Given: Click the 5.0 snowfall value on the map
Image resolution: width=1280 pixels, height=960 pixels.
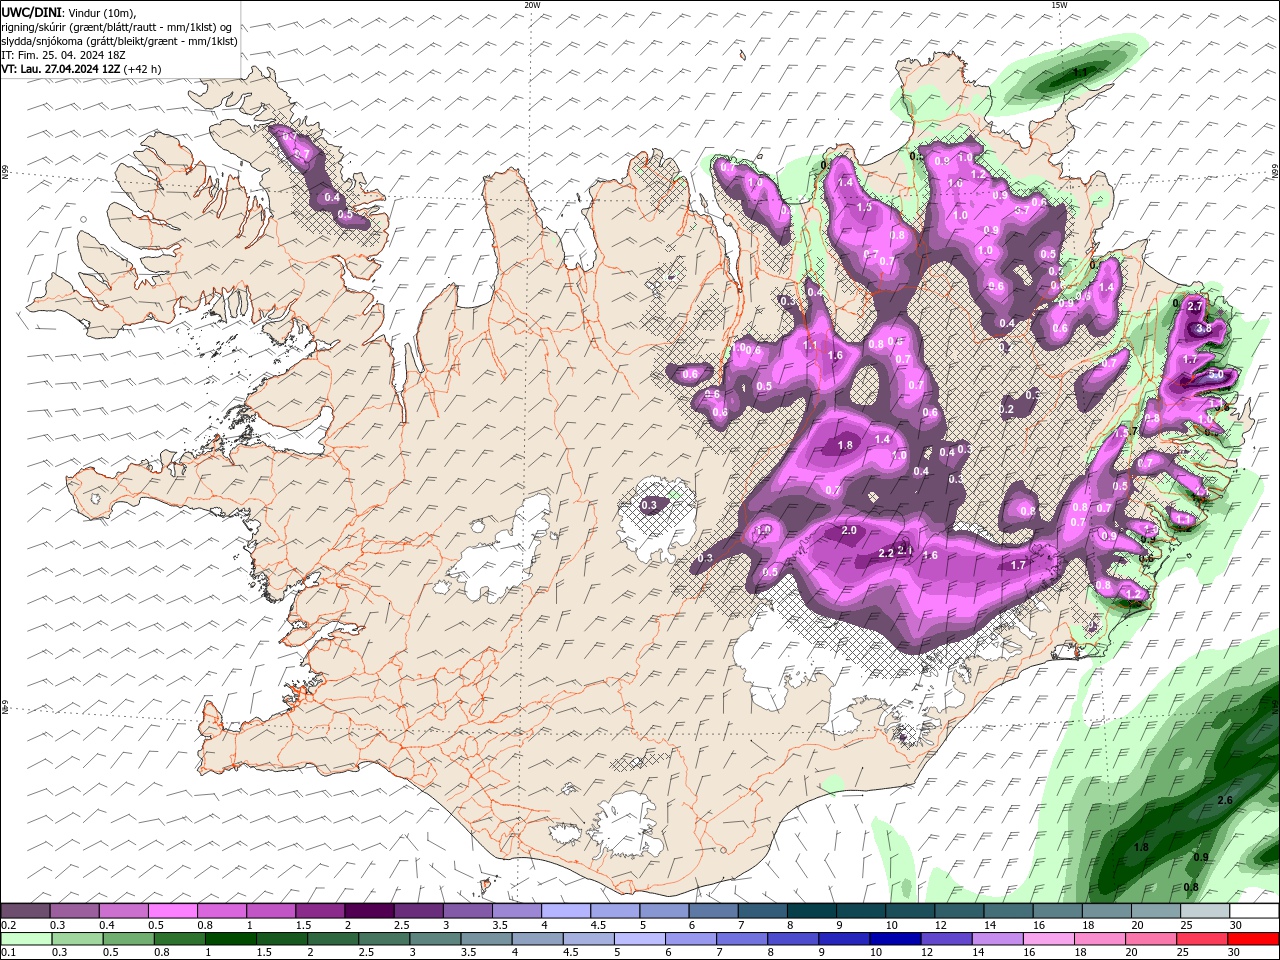Looking at the screenshot, I should (1216, 374).
